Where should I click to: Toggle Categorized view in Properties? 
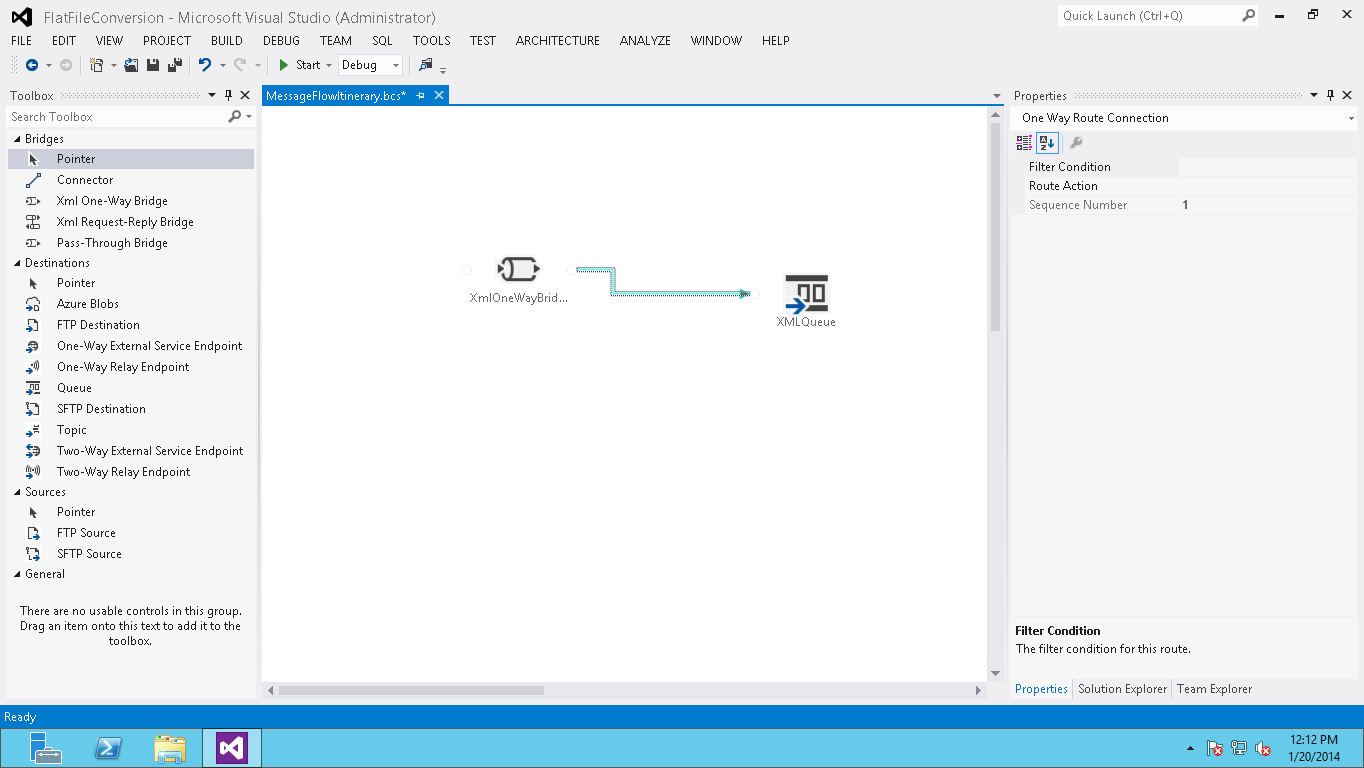click(x=1024, y=143)
